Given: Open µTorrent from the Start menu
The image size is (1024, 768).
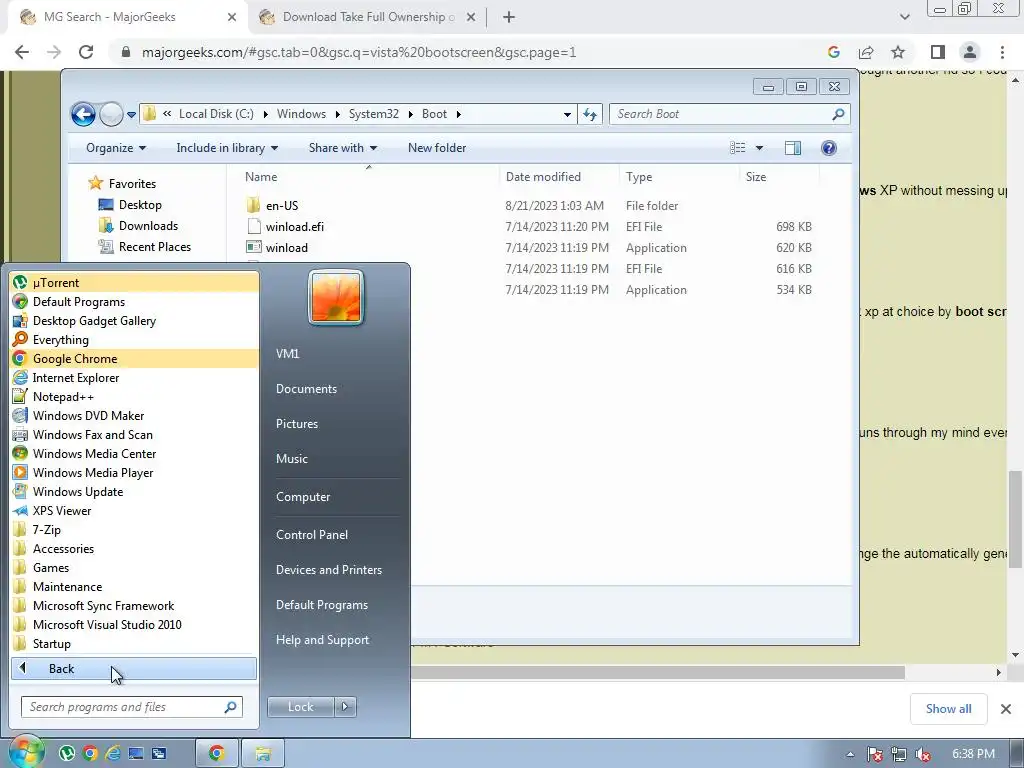Looking at the screenshot, I should pyautogui.click(x=135, y=283).
